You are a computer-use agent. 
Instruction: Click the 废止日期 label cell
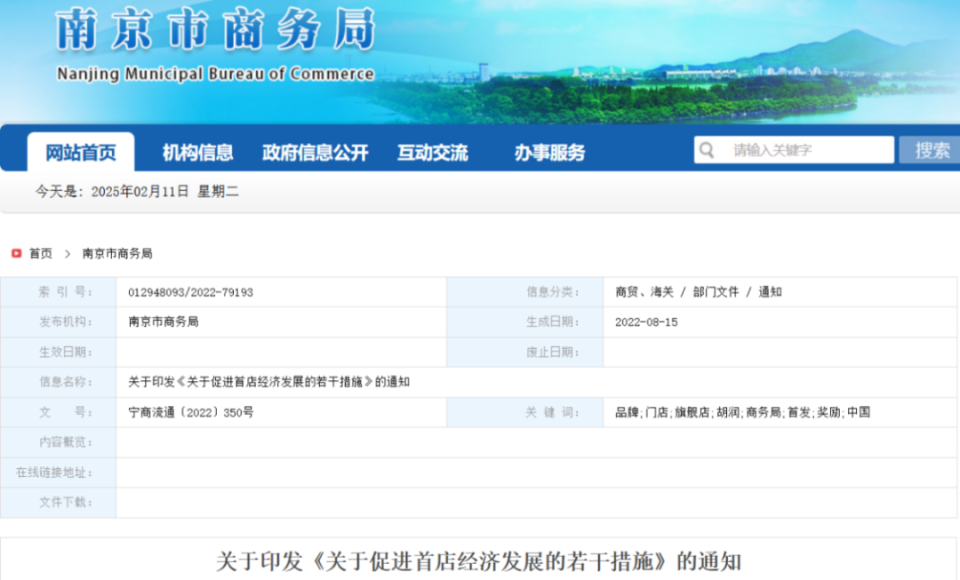(x=525, y=352)
